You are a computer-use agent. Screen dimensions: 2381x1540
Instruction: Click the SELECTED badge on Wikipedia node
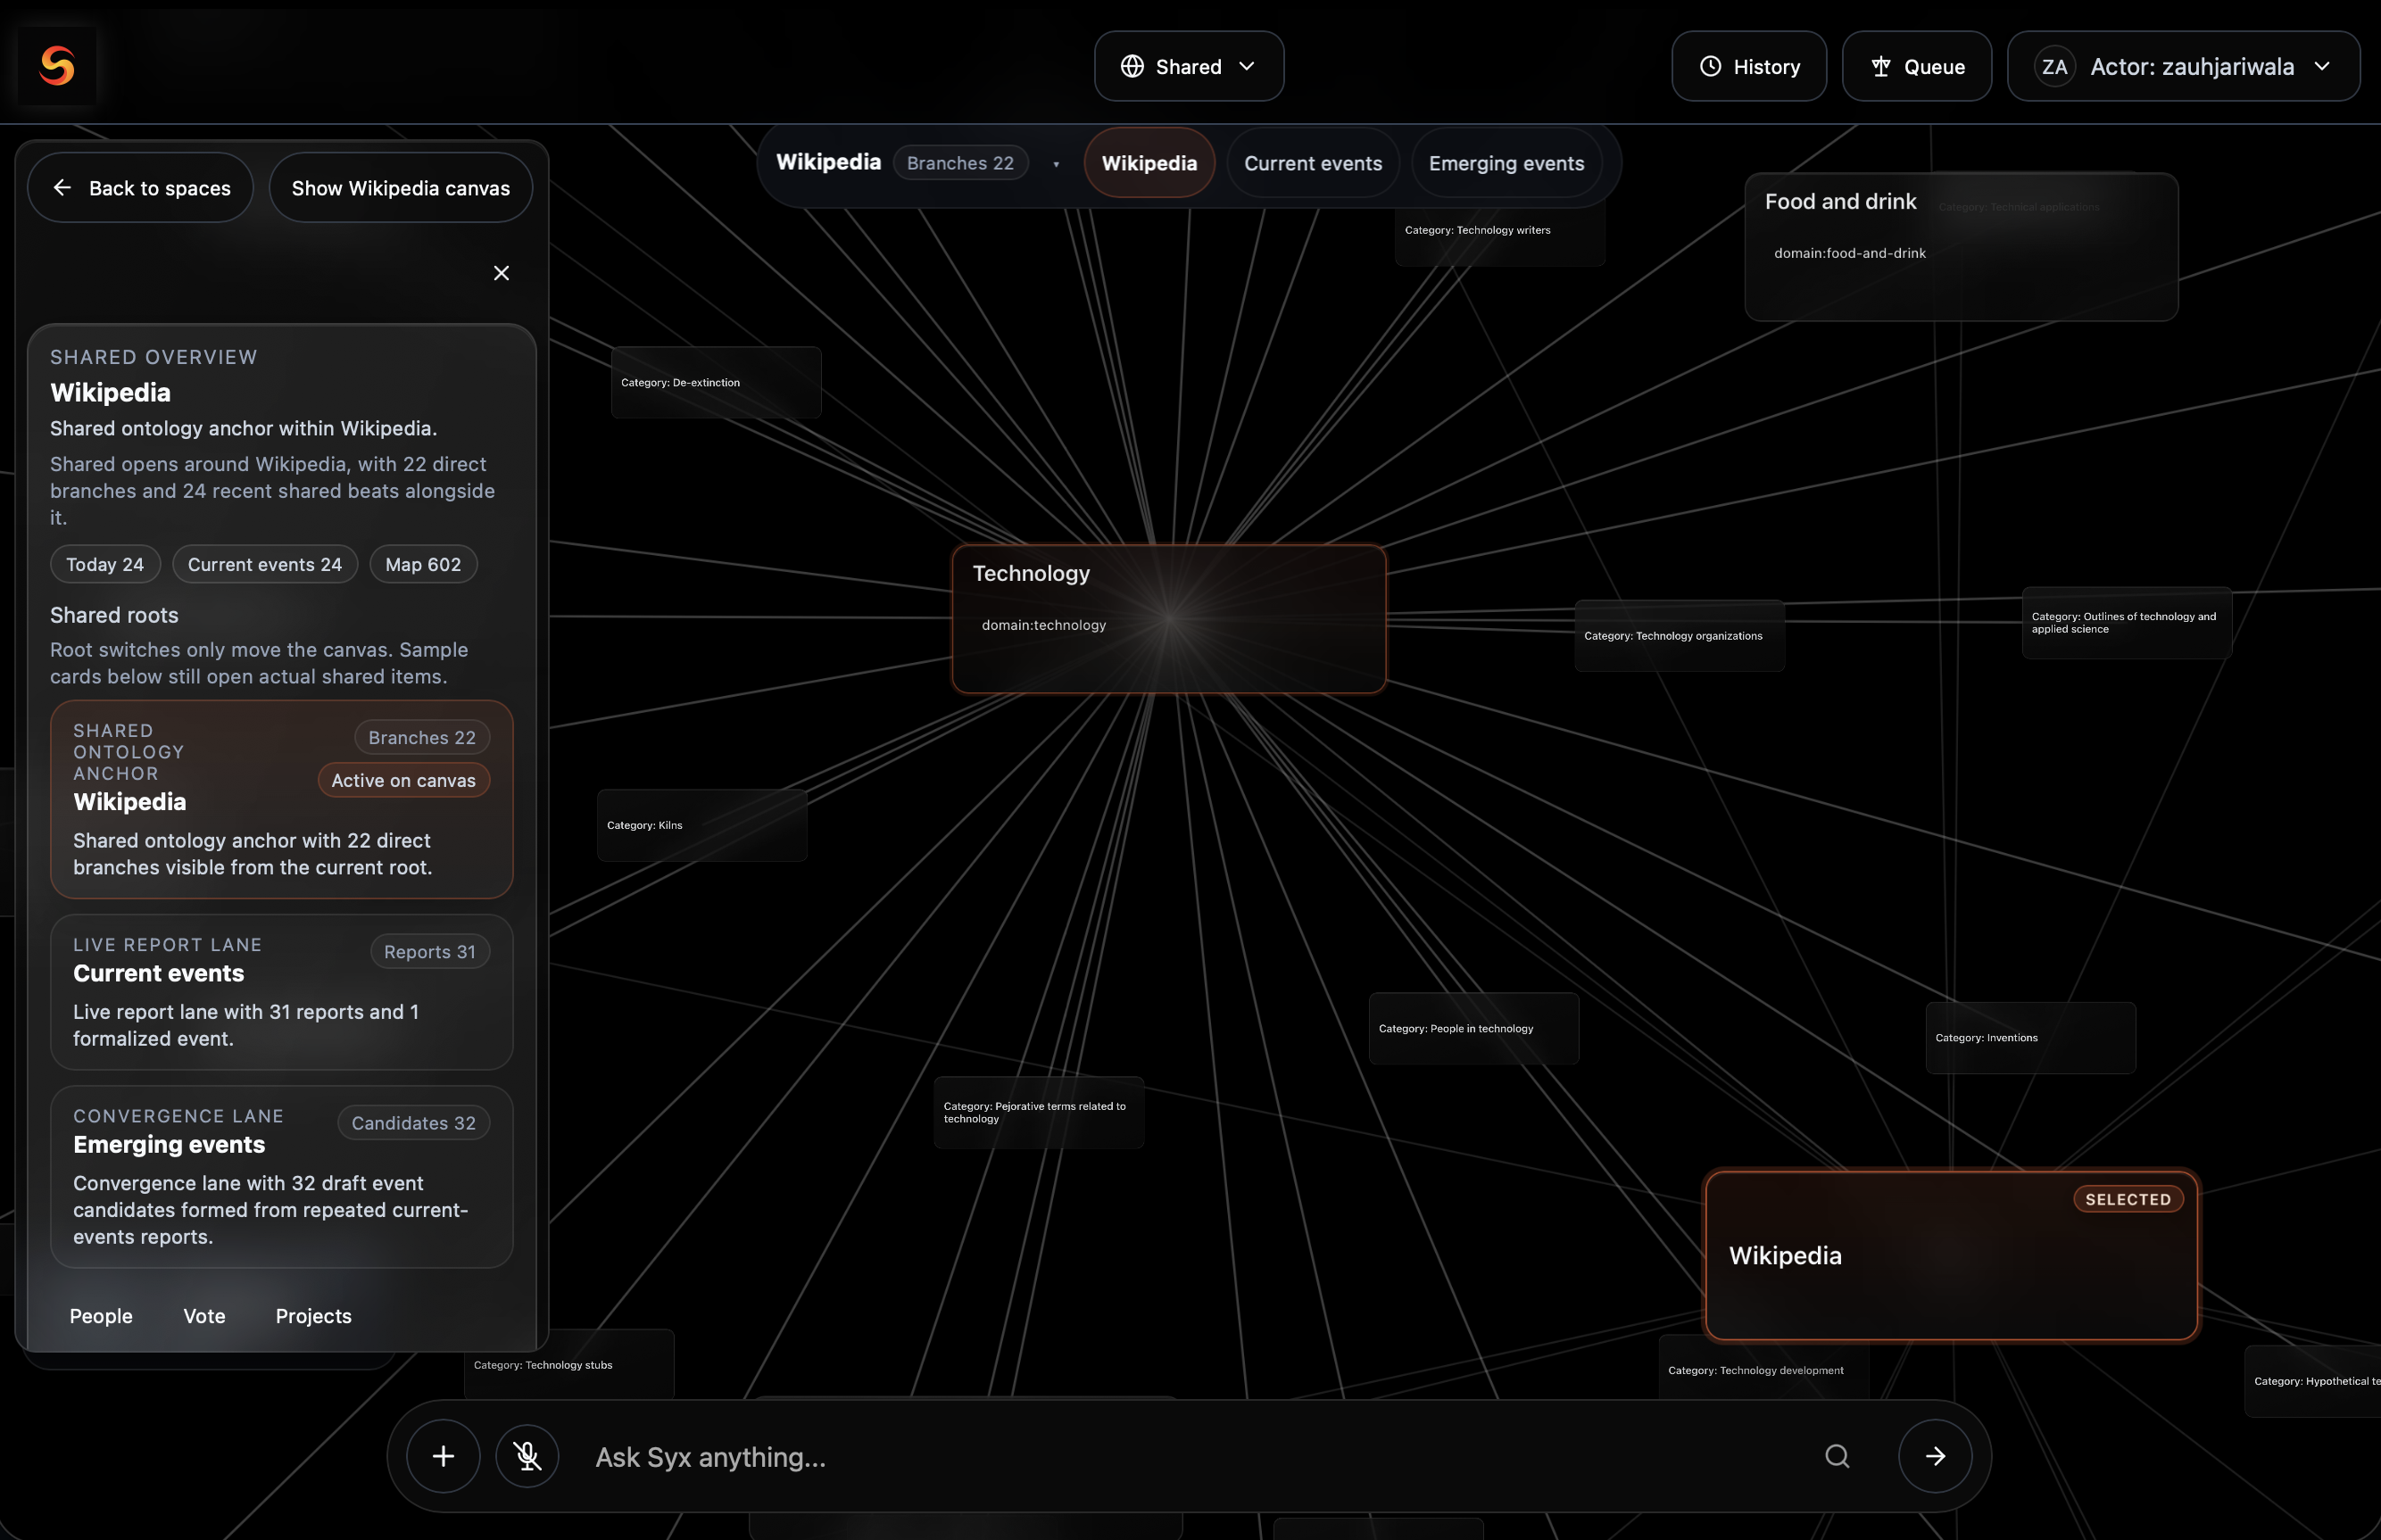(x=2128, y=1198)
